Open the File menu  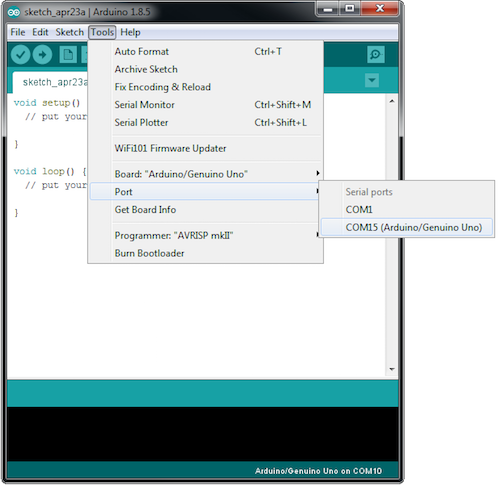pos(18,32)
